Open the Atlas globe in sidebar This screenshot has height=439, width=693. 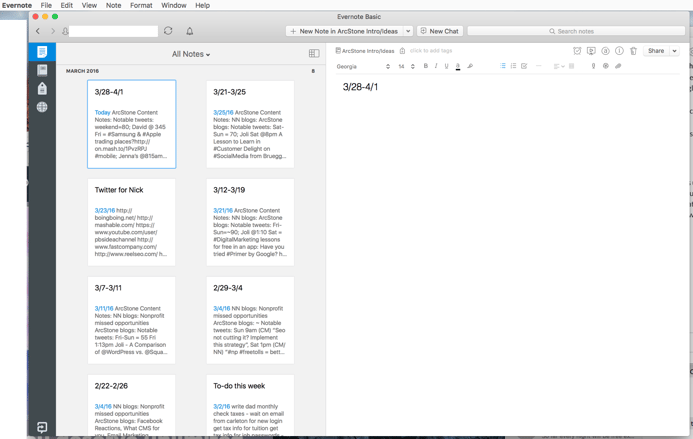tap(42, 107)
